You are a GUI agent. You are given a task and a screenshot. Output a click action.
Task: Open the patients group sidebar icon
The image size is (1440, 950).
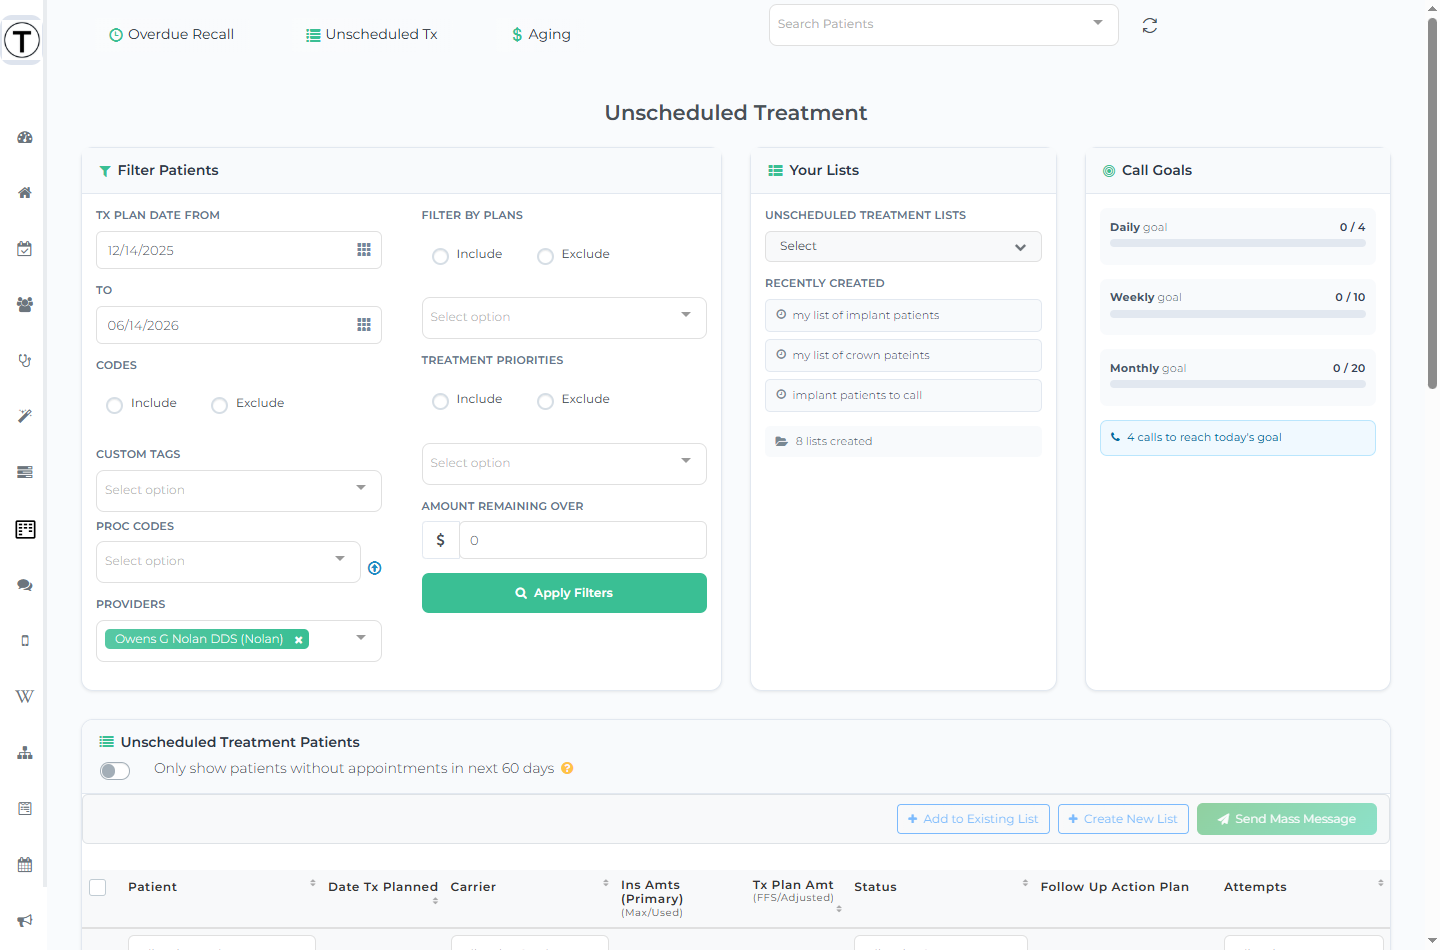click(25, 305)
